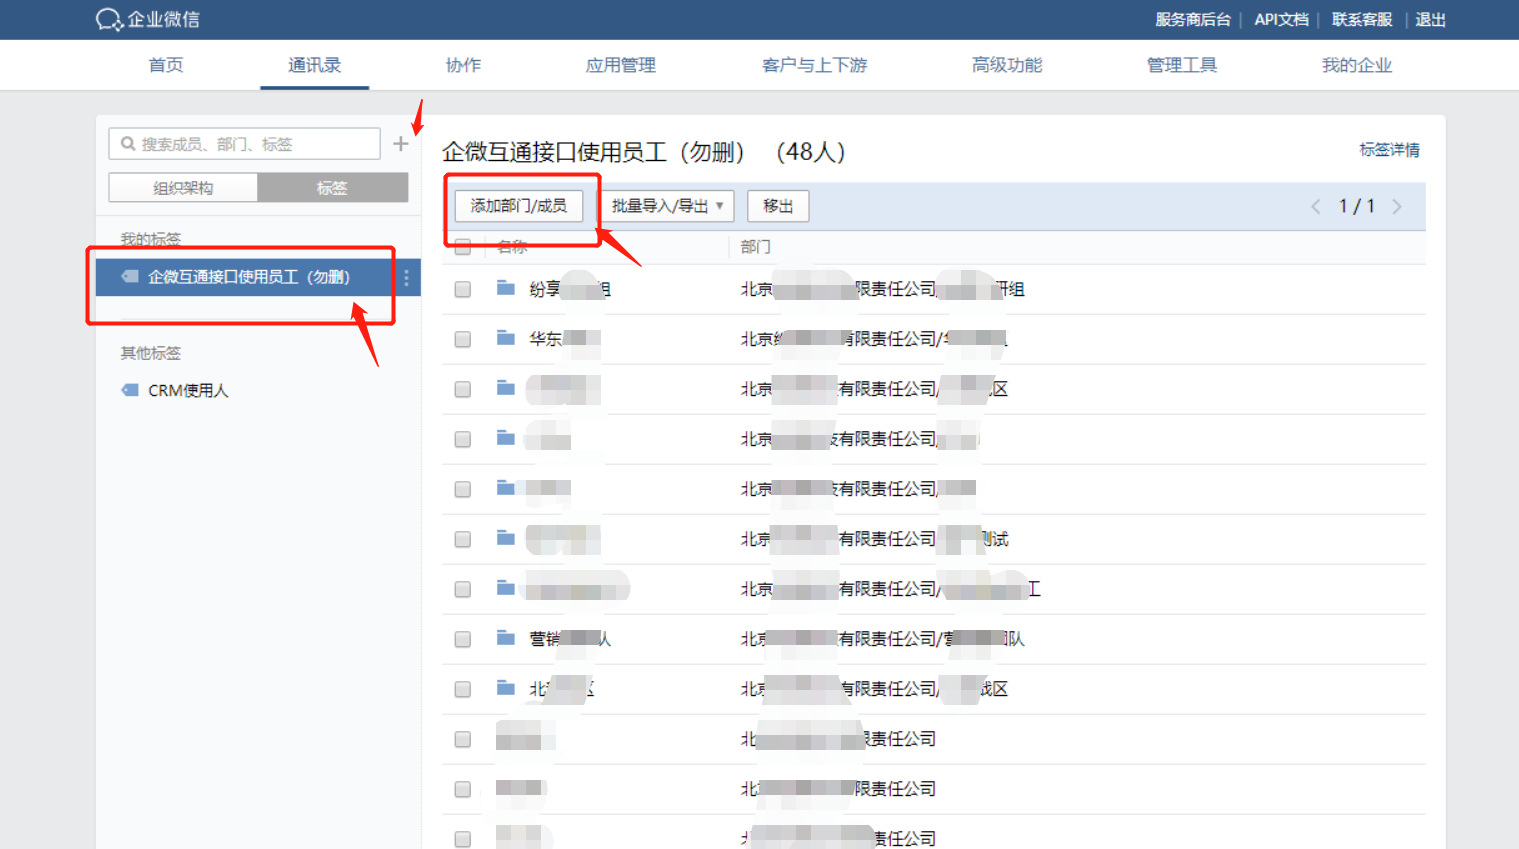Open the 管理工具 tab
The width and height of the screenshot is (1519, 849).
point(1181,65)
